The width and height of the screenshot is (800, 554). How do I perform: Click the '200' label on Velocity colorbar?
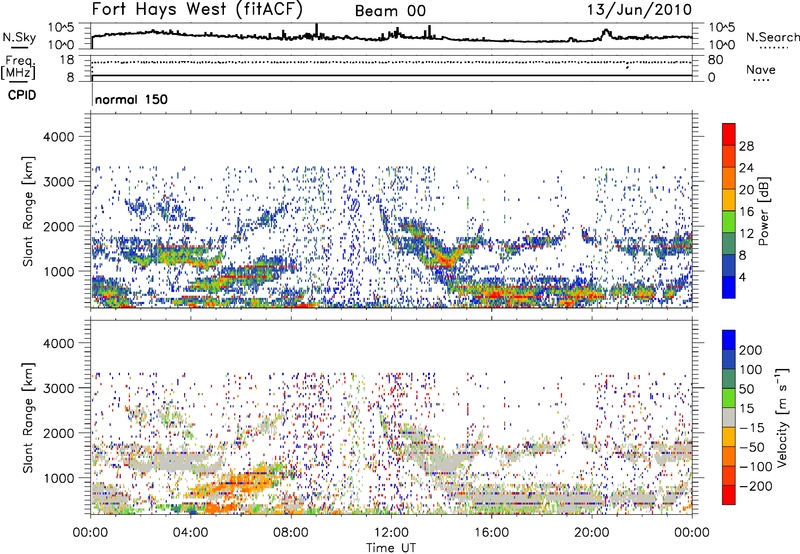coord(751,350)
